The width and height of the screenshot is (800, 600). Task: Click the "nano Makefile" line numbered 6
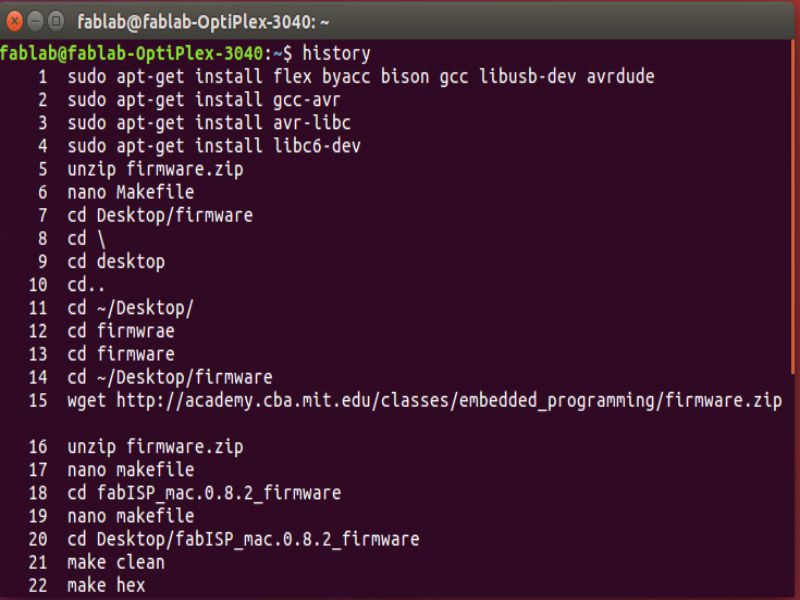[131, 192]
